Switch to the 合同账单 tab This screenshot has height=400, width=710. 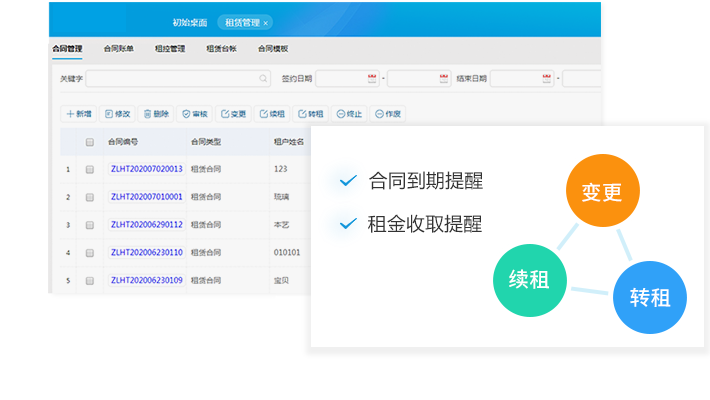120,48
